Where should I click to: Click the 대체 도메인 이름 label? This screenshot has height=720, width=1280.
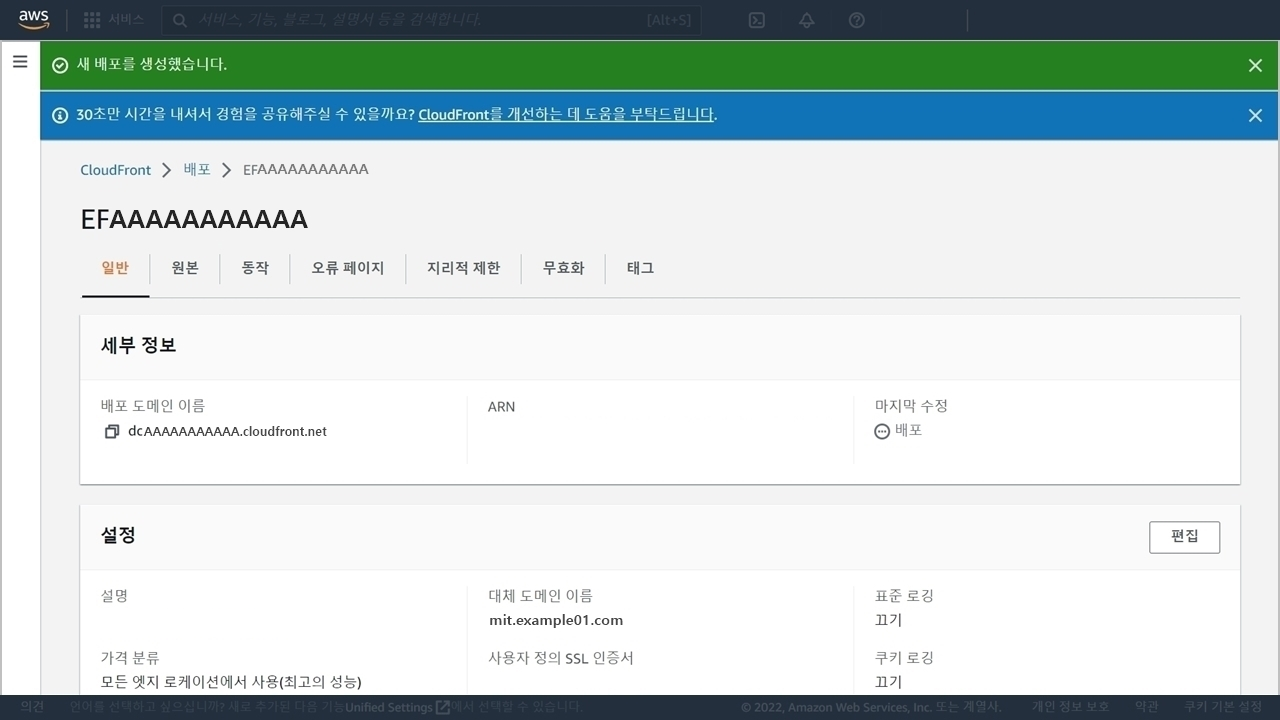point(540,596)
